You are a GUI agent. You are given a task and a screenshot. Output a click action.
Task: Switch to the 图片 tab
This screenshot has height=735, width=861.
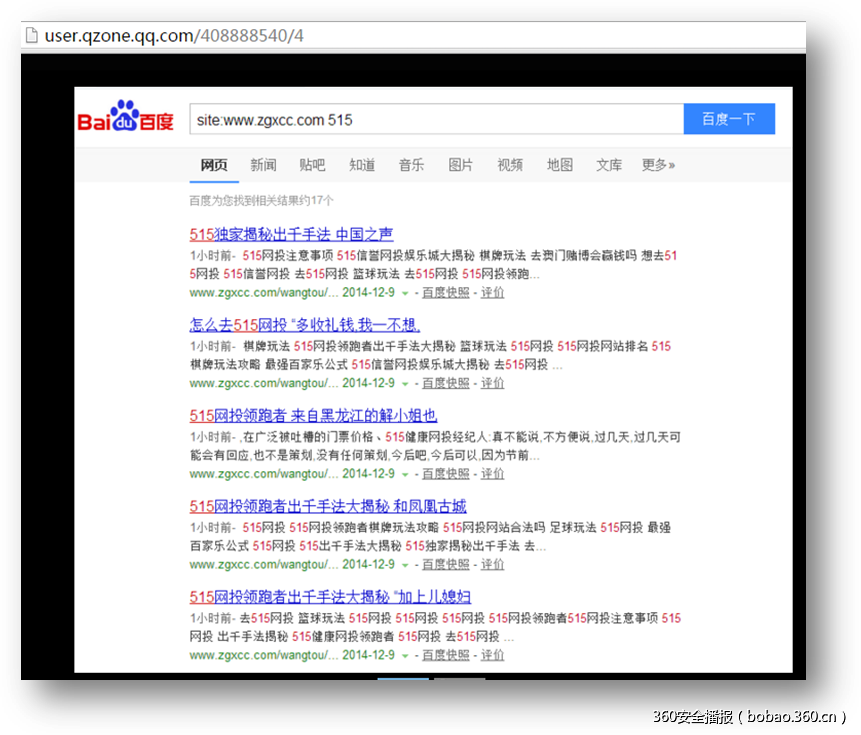[x=460, y=165]
